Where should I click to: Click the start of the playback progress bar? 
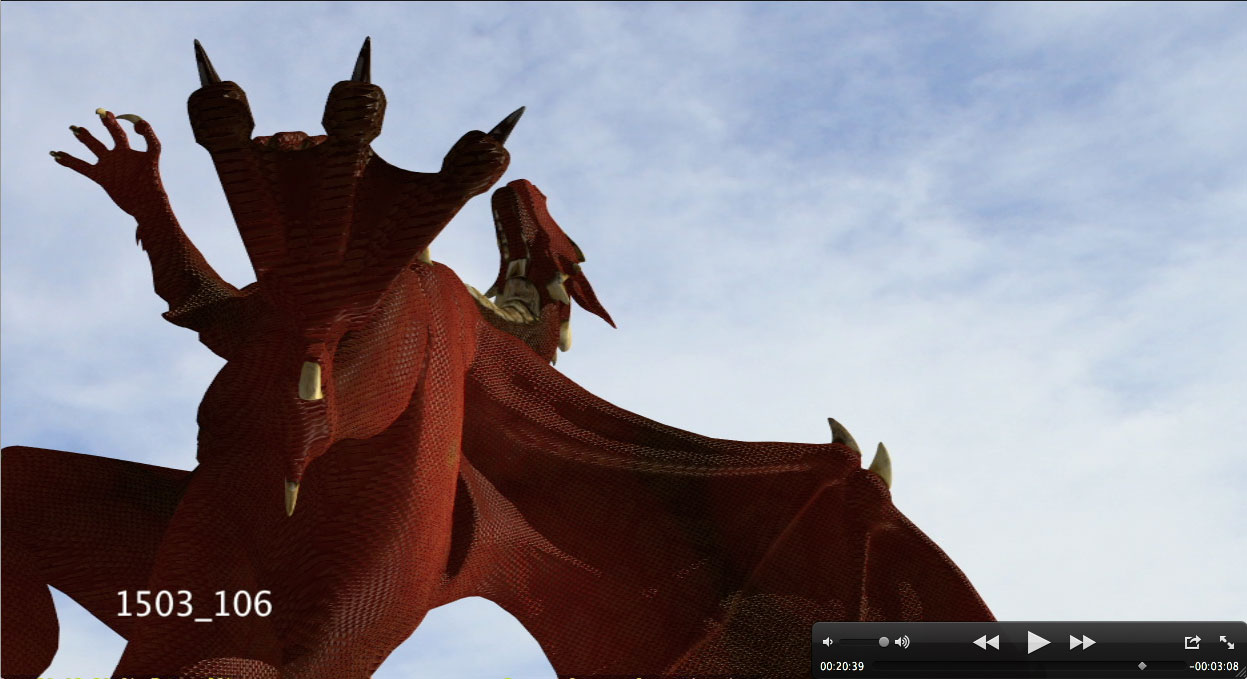877,665
